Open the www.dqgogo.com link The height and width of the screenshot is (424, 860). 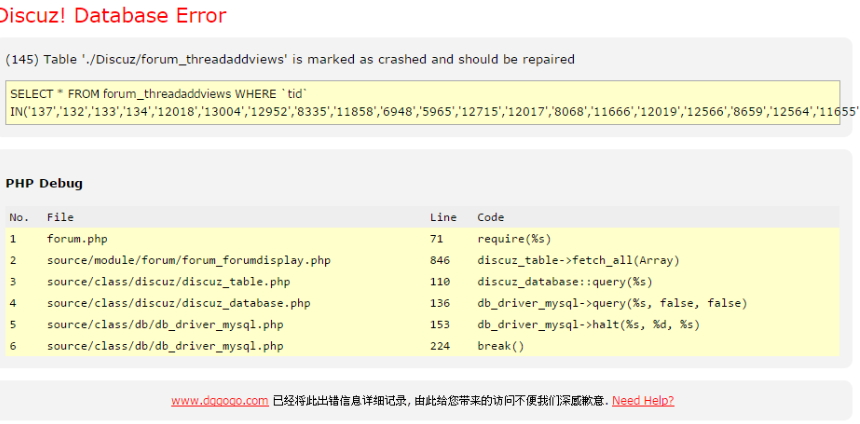click(x=219, y=400)
